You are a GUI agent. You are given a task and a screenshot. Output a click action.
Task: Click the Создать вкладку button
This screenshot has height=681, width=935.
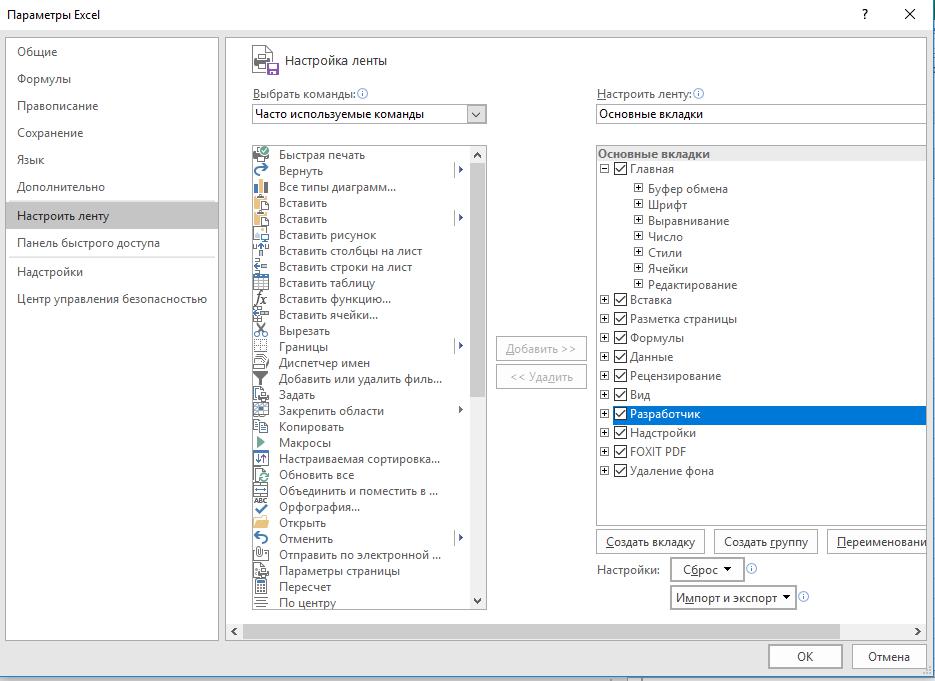pyautogui.click(x=650, y=542)
